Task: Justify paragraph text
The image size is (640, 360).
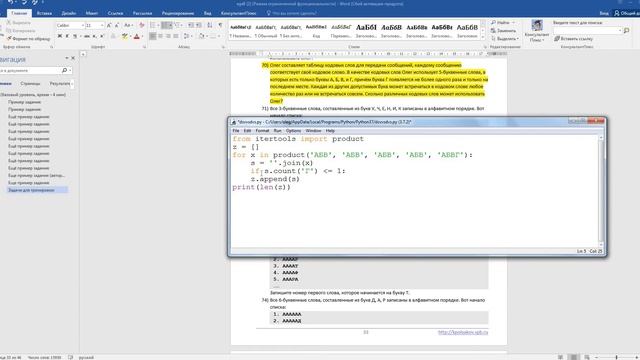Action: pos(176,36)
